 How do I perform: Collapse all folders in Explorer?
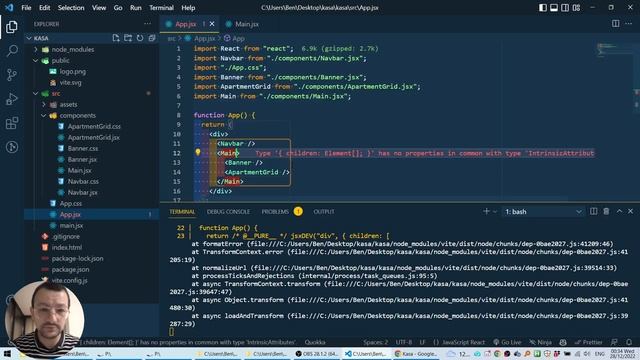152,38
